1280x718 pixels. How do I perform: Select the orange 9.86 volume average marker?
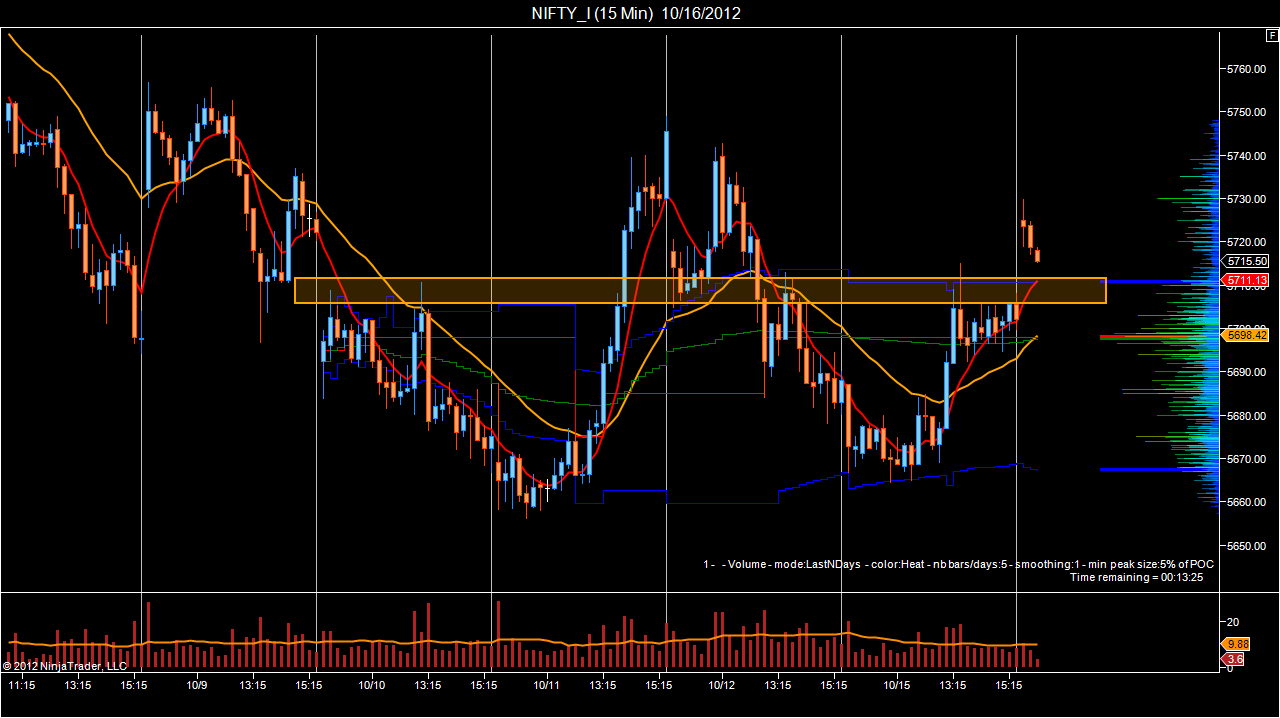click(x=1237, y=645)
